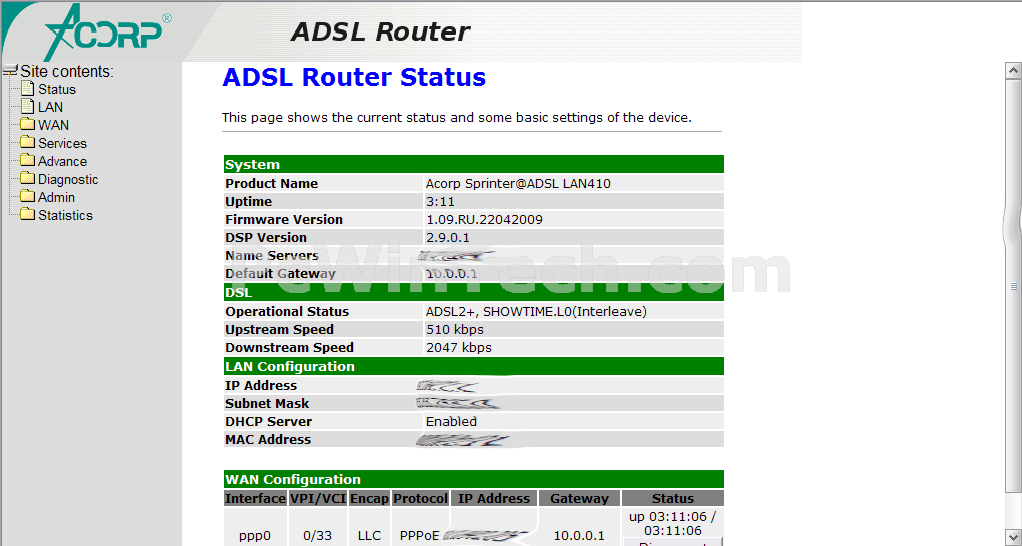Expand the Services menu entry
This screenshot has height=546, width=1022.
click(62, 143)
